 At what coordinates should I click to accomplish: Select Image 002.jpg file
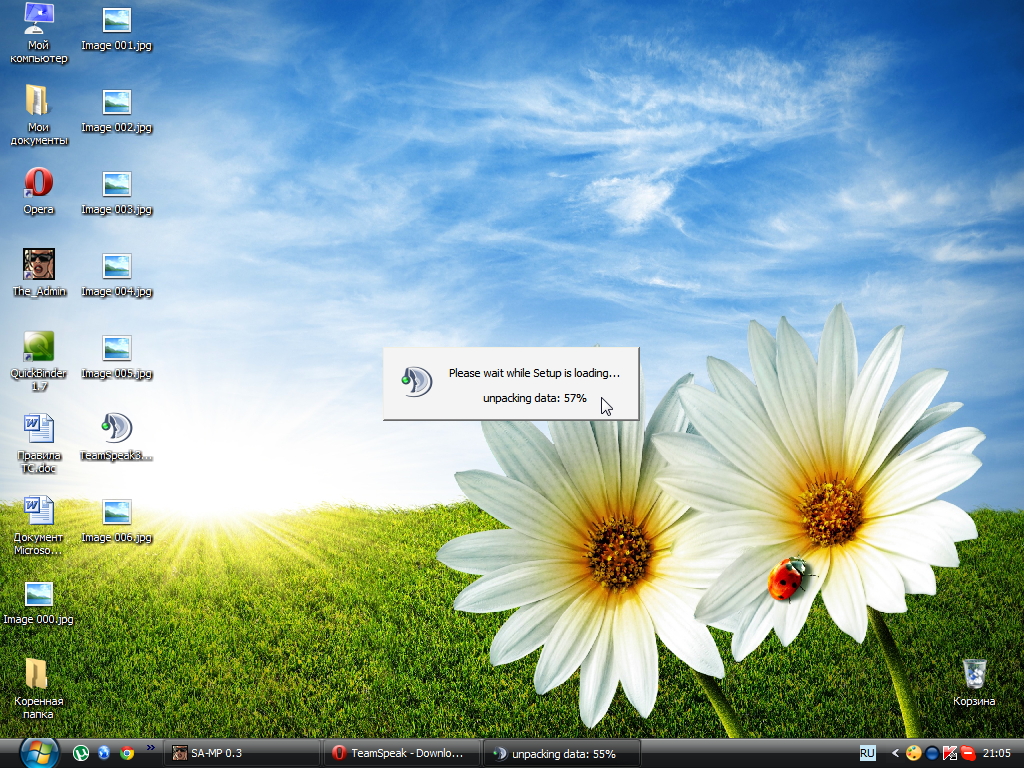[x=116, y=111]
